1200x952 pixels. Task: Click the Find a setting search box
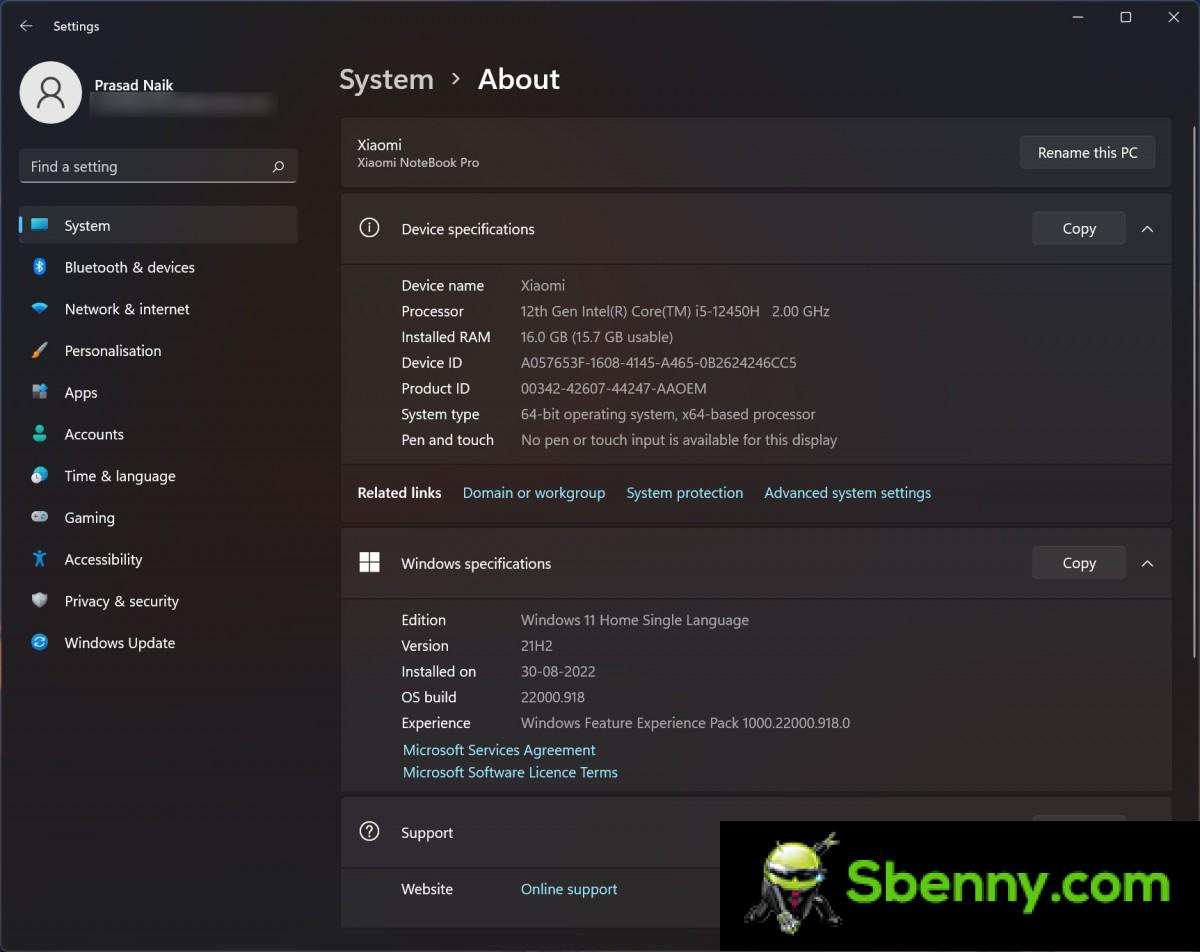(158, 167)
